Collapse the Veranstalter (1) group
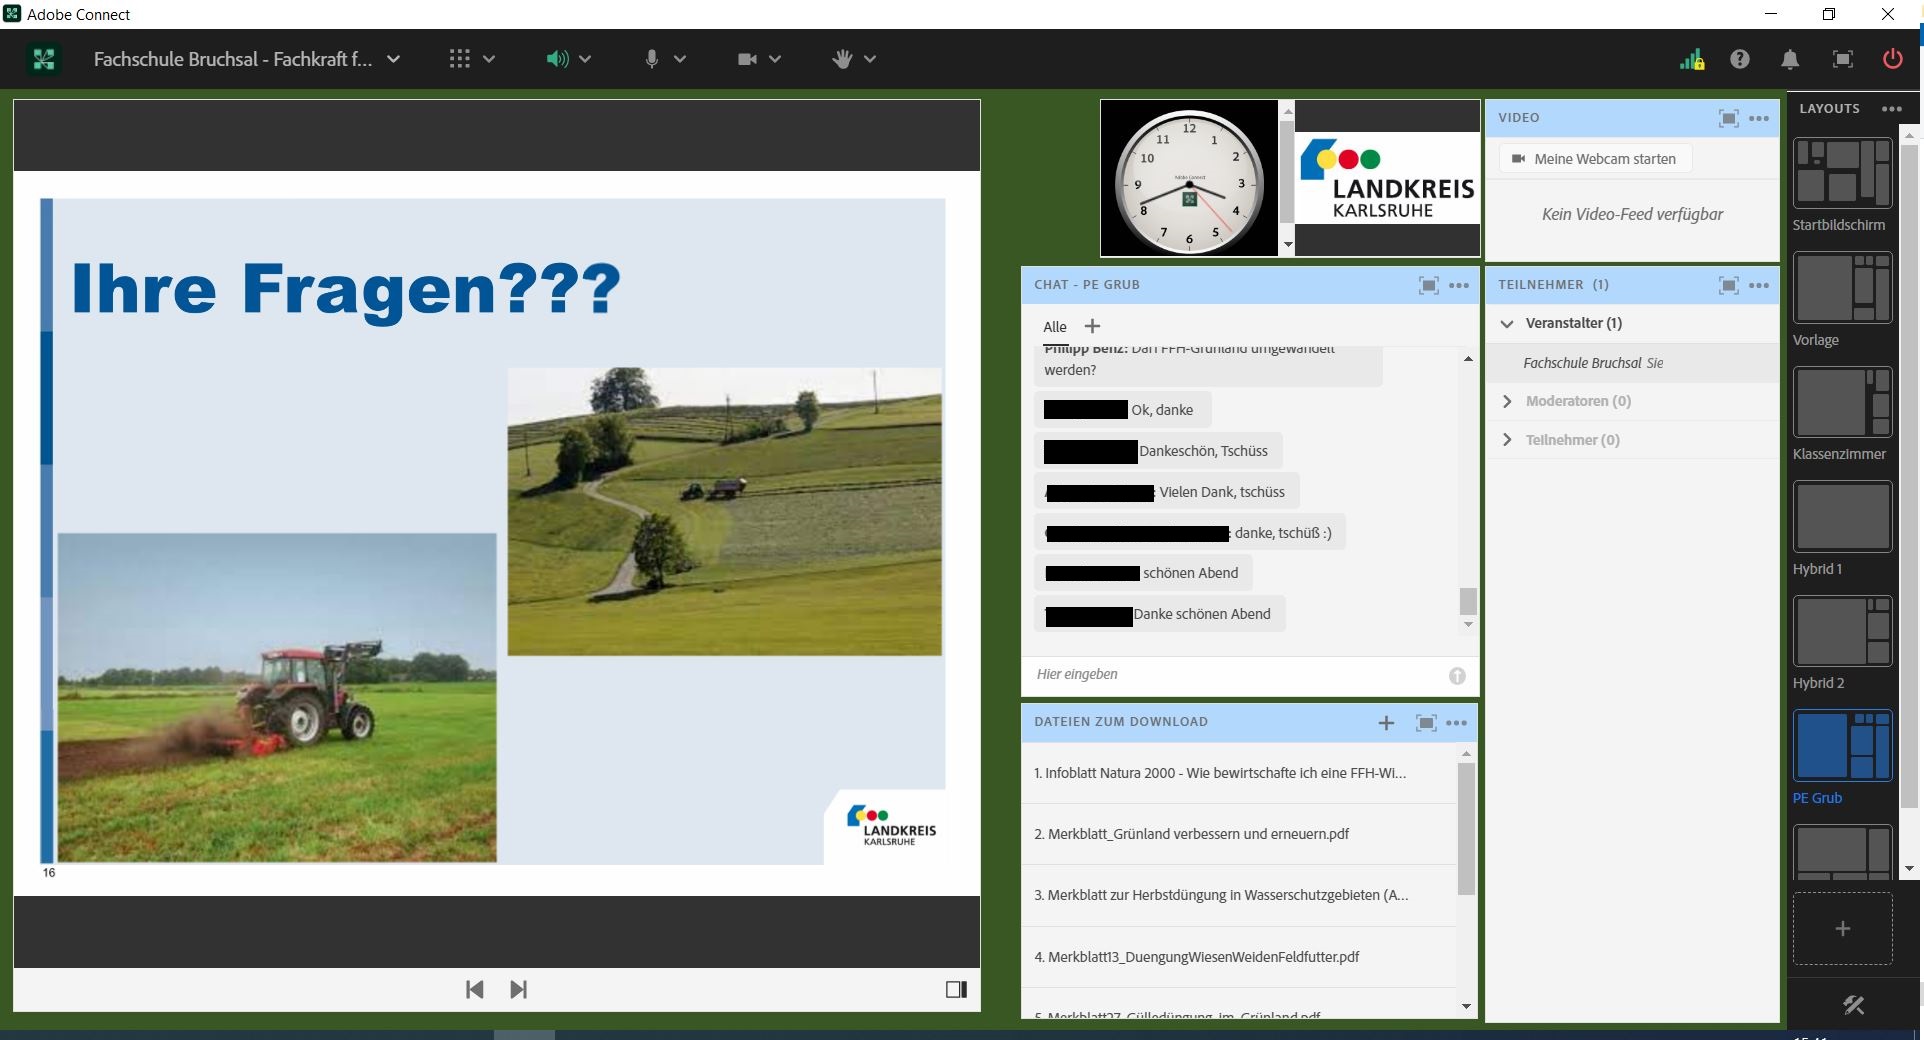The image size is (1924, 1040). click(1508, 323)
